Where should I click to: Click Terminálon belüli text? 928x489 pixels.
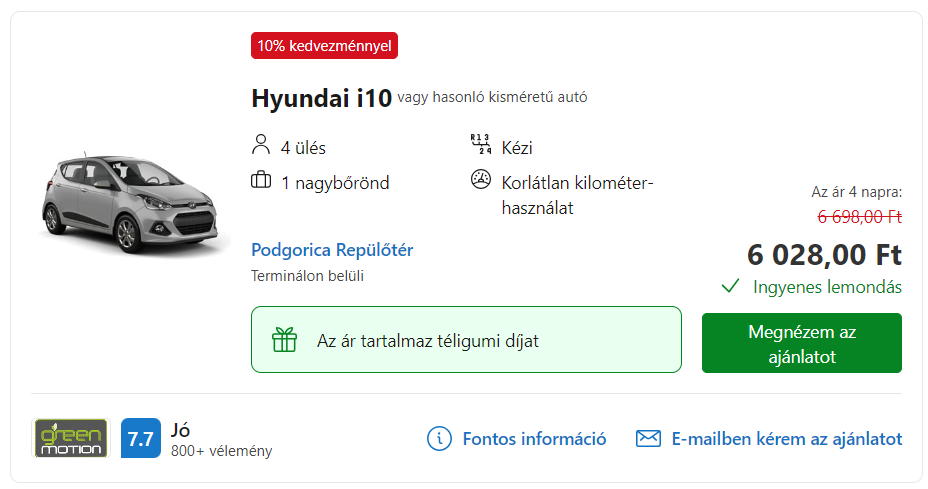[x=307, y=276]
